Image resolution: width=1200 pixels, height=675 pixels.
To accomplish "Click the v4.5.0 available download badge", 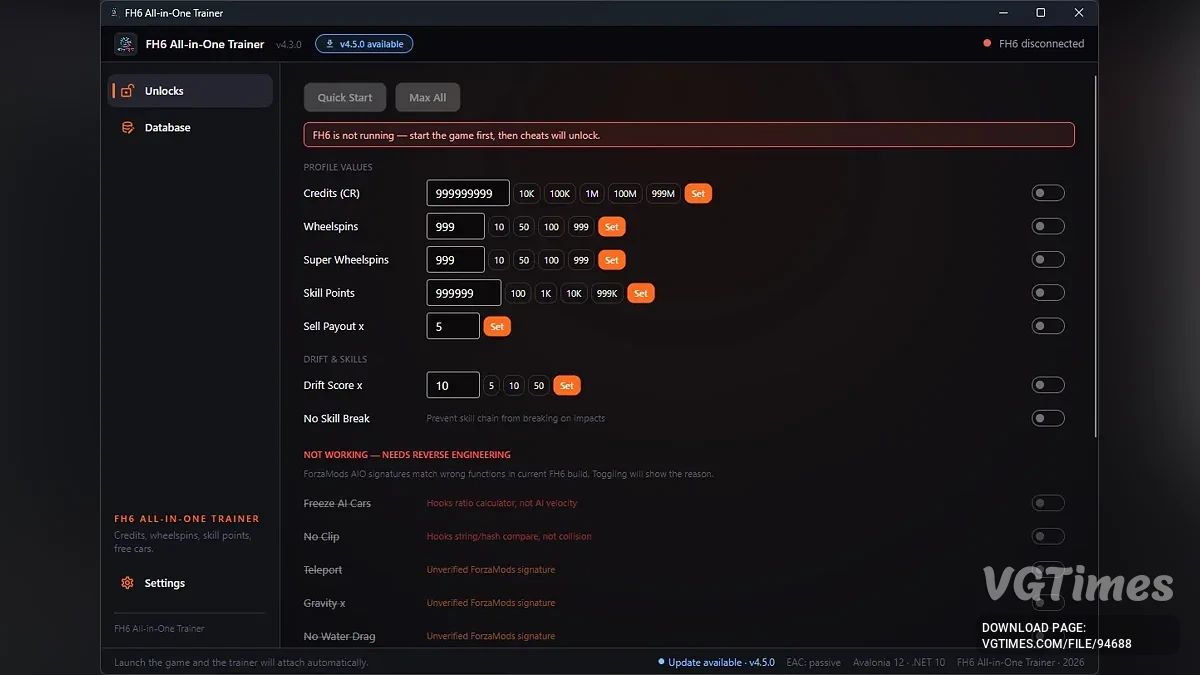I will [364, 44].
